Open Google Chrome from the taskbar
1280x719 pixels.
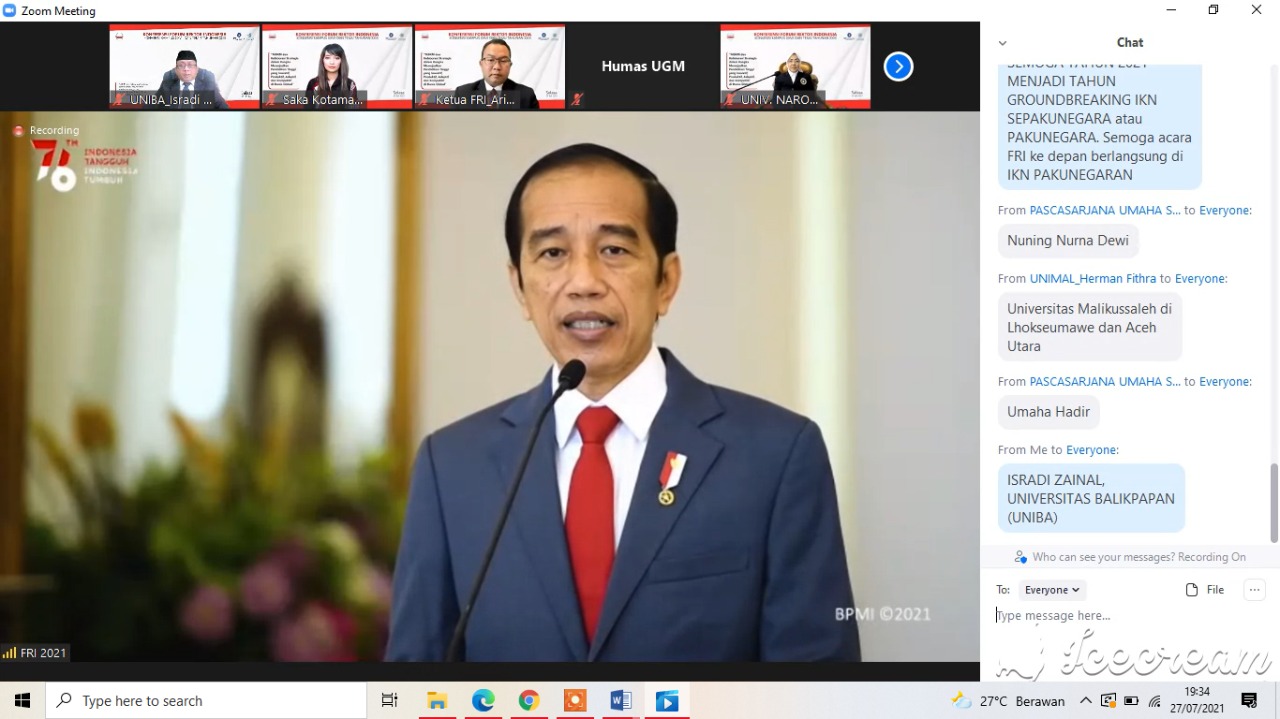coord(529,701)
